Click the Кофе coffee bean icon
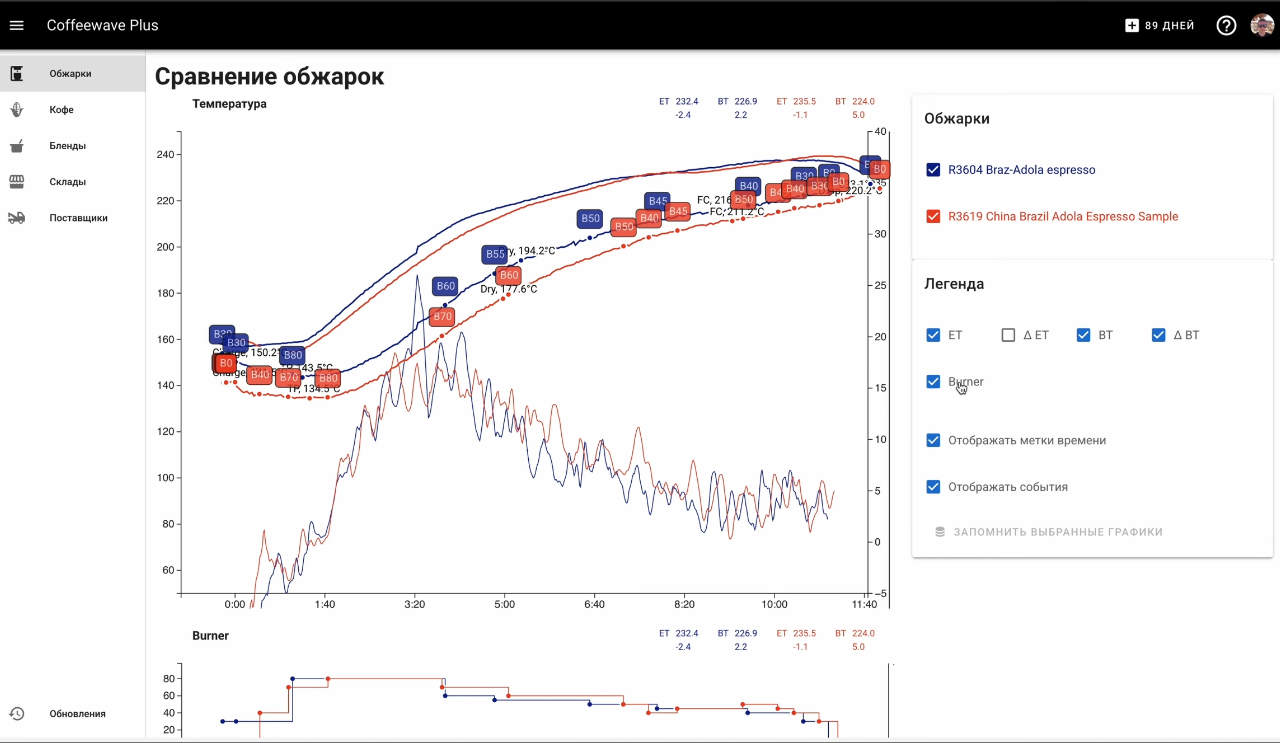1280x743 pixels. [x=17, y=110]
